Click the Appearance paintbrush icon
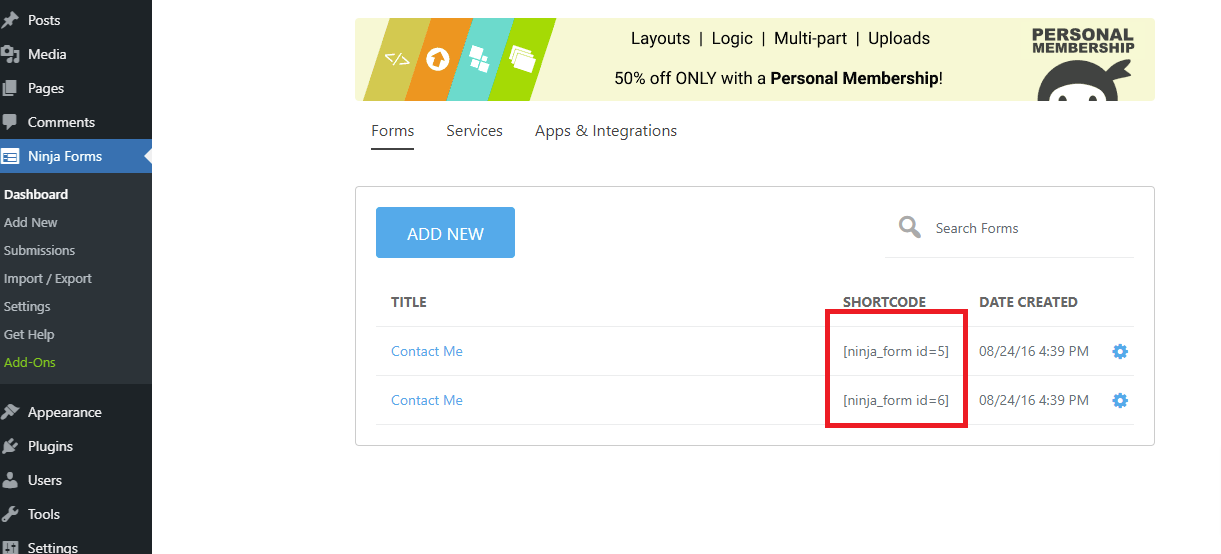This screenshot has height=554, width=1221. point(10,412)
